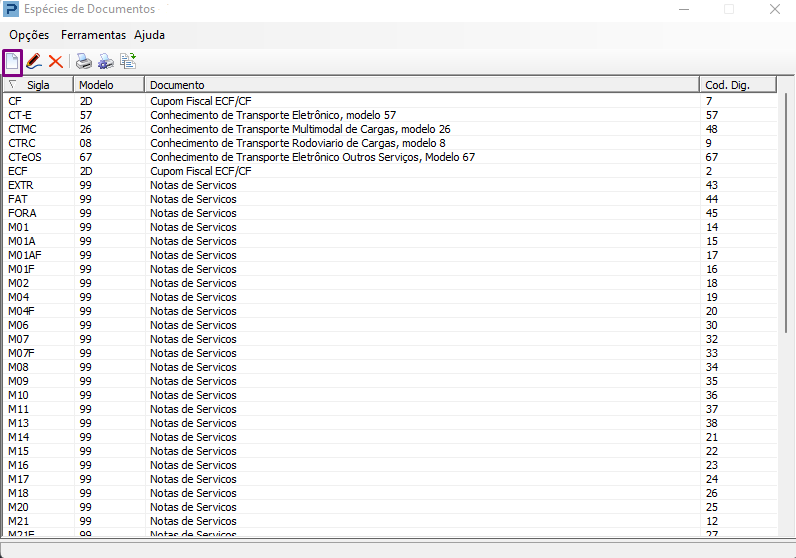Select the ECF Cupom Fiscal row
This screenshot has width=796, height=558.
pyautogui.click(x=390, y=171)
